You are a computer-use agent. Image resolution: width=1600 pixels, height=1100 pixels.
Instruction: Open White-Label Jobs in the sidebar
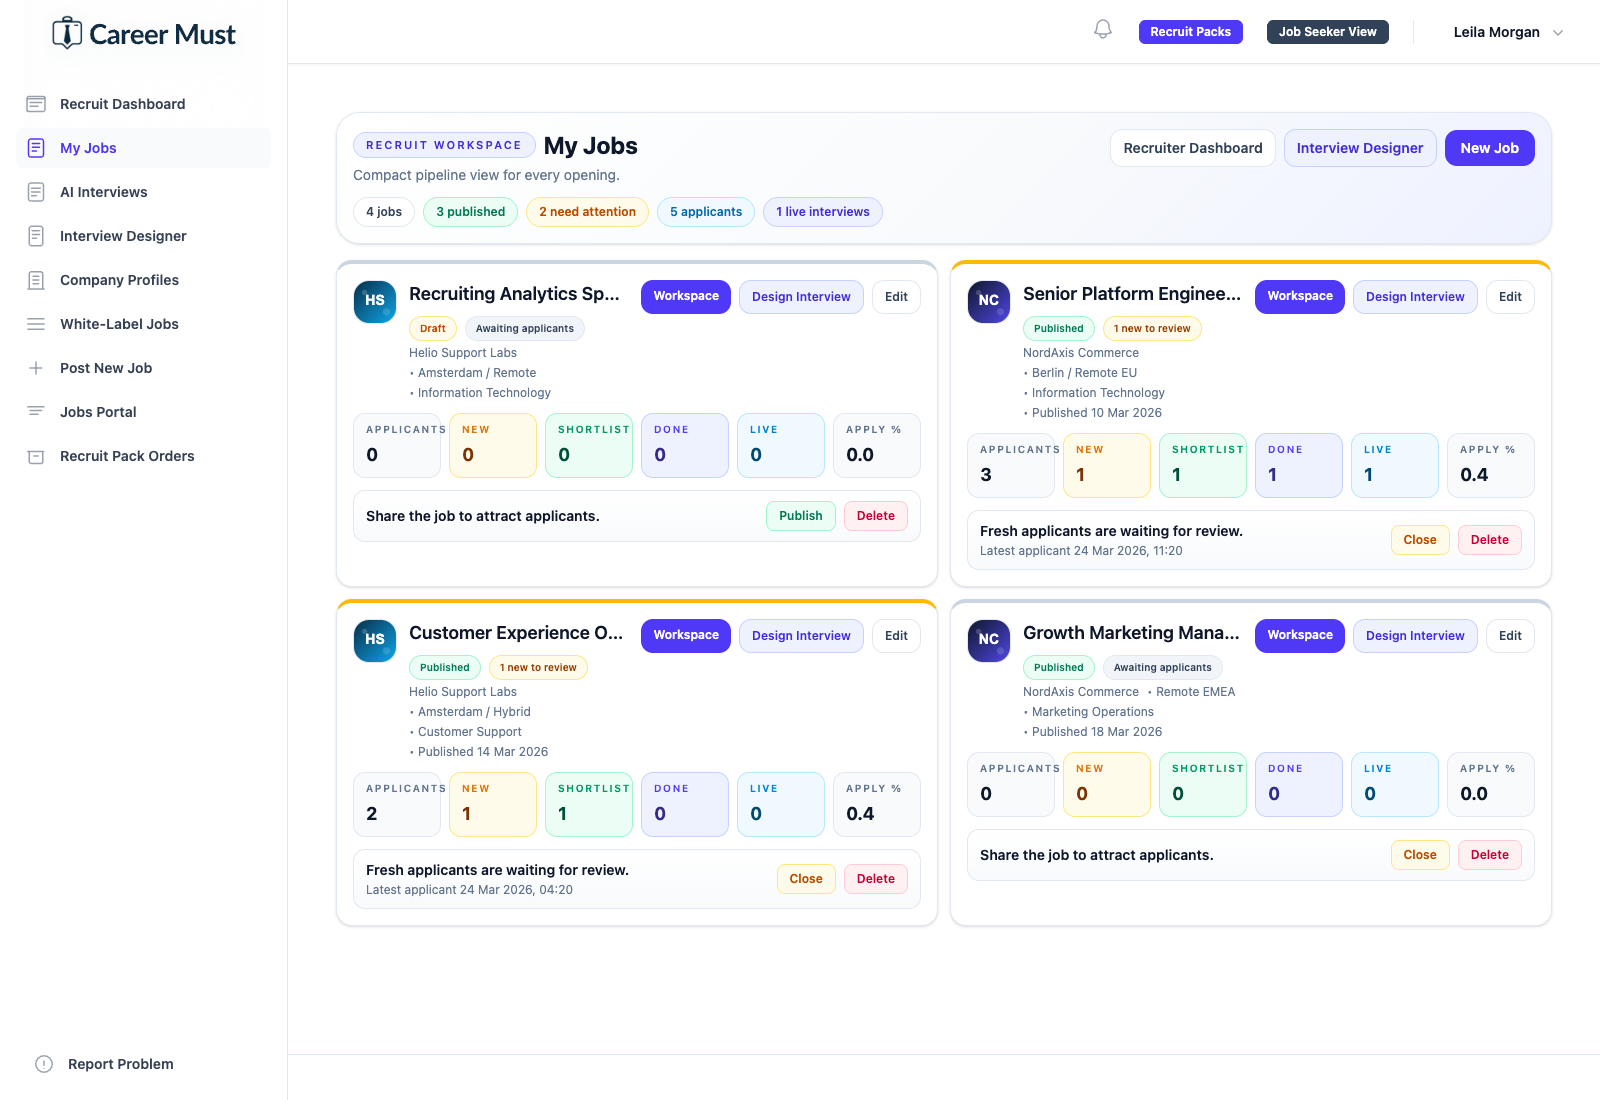pyautogui.click(x=119, y=324)
